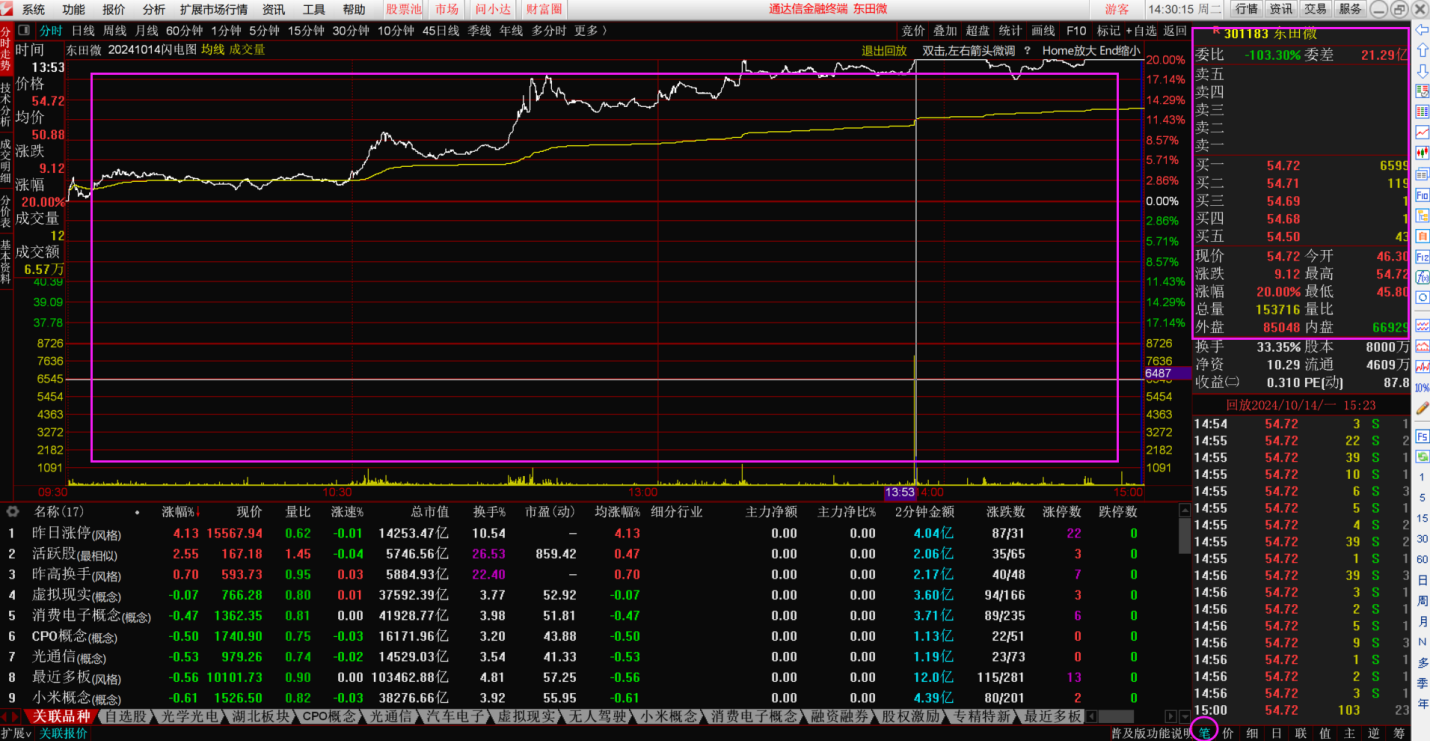1430x741 pixels.
Task: Click the 股票池 button
Action: [404, 9]
